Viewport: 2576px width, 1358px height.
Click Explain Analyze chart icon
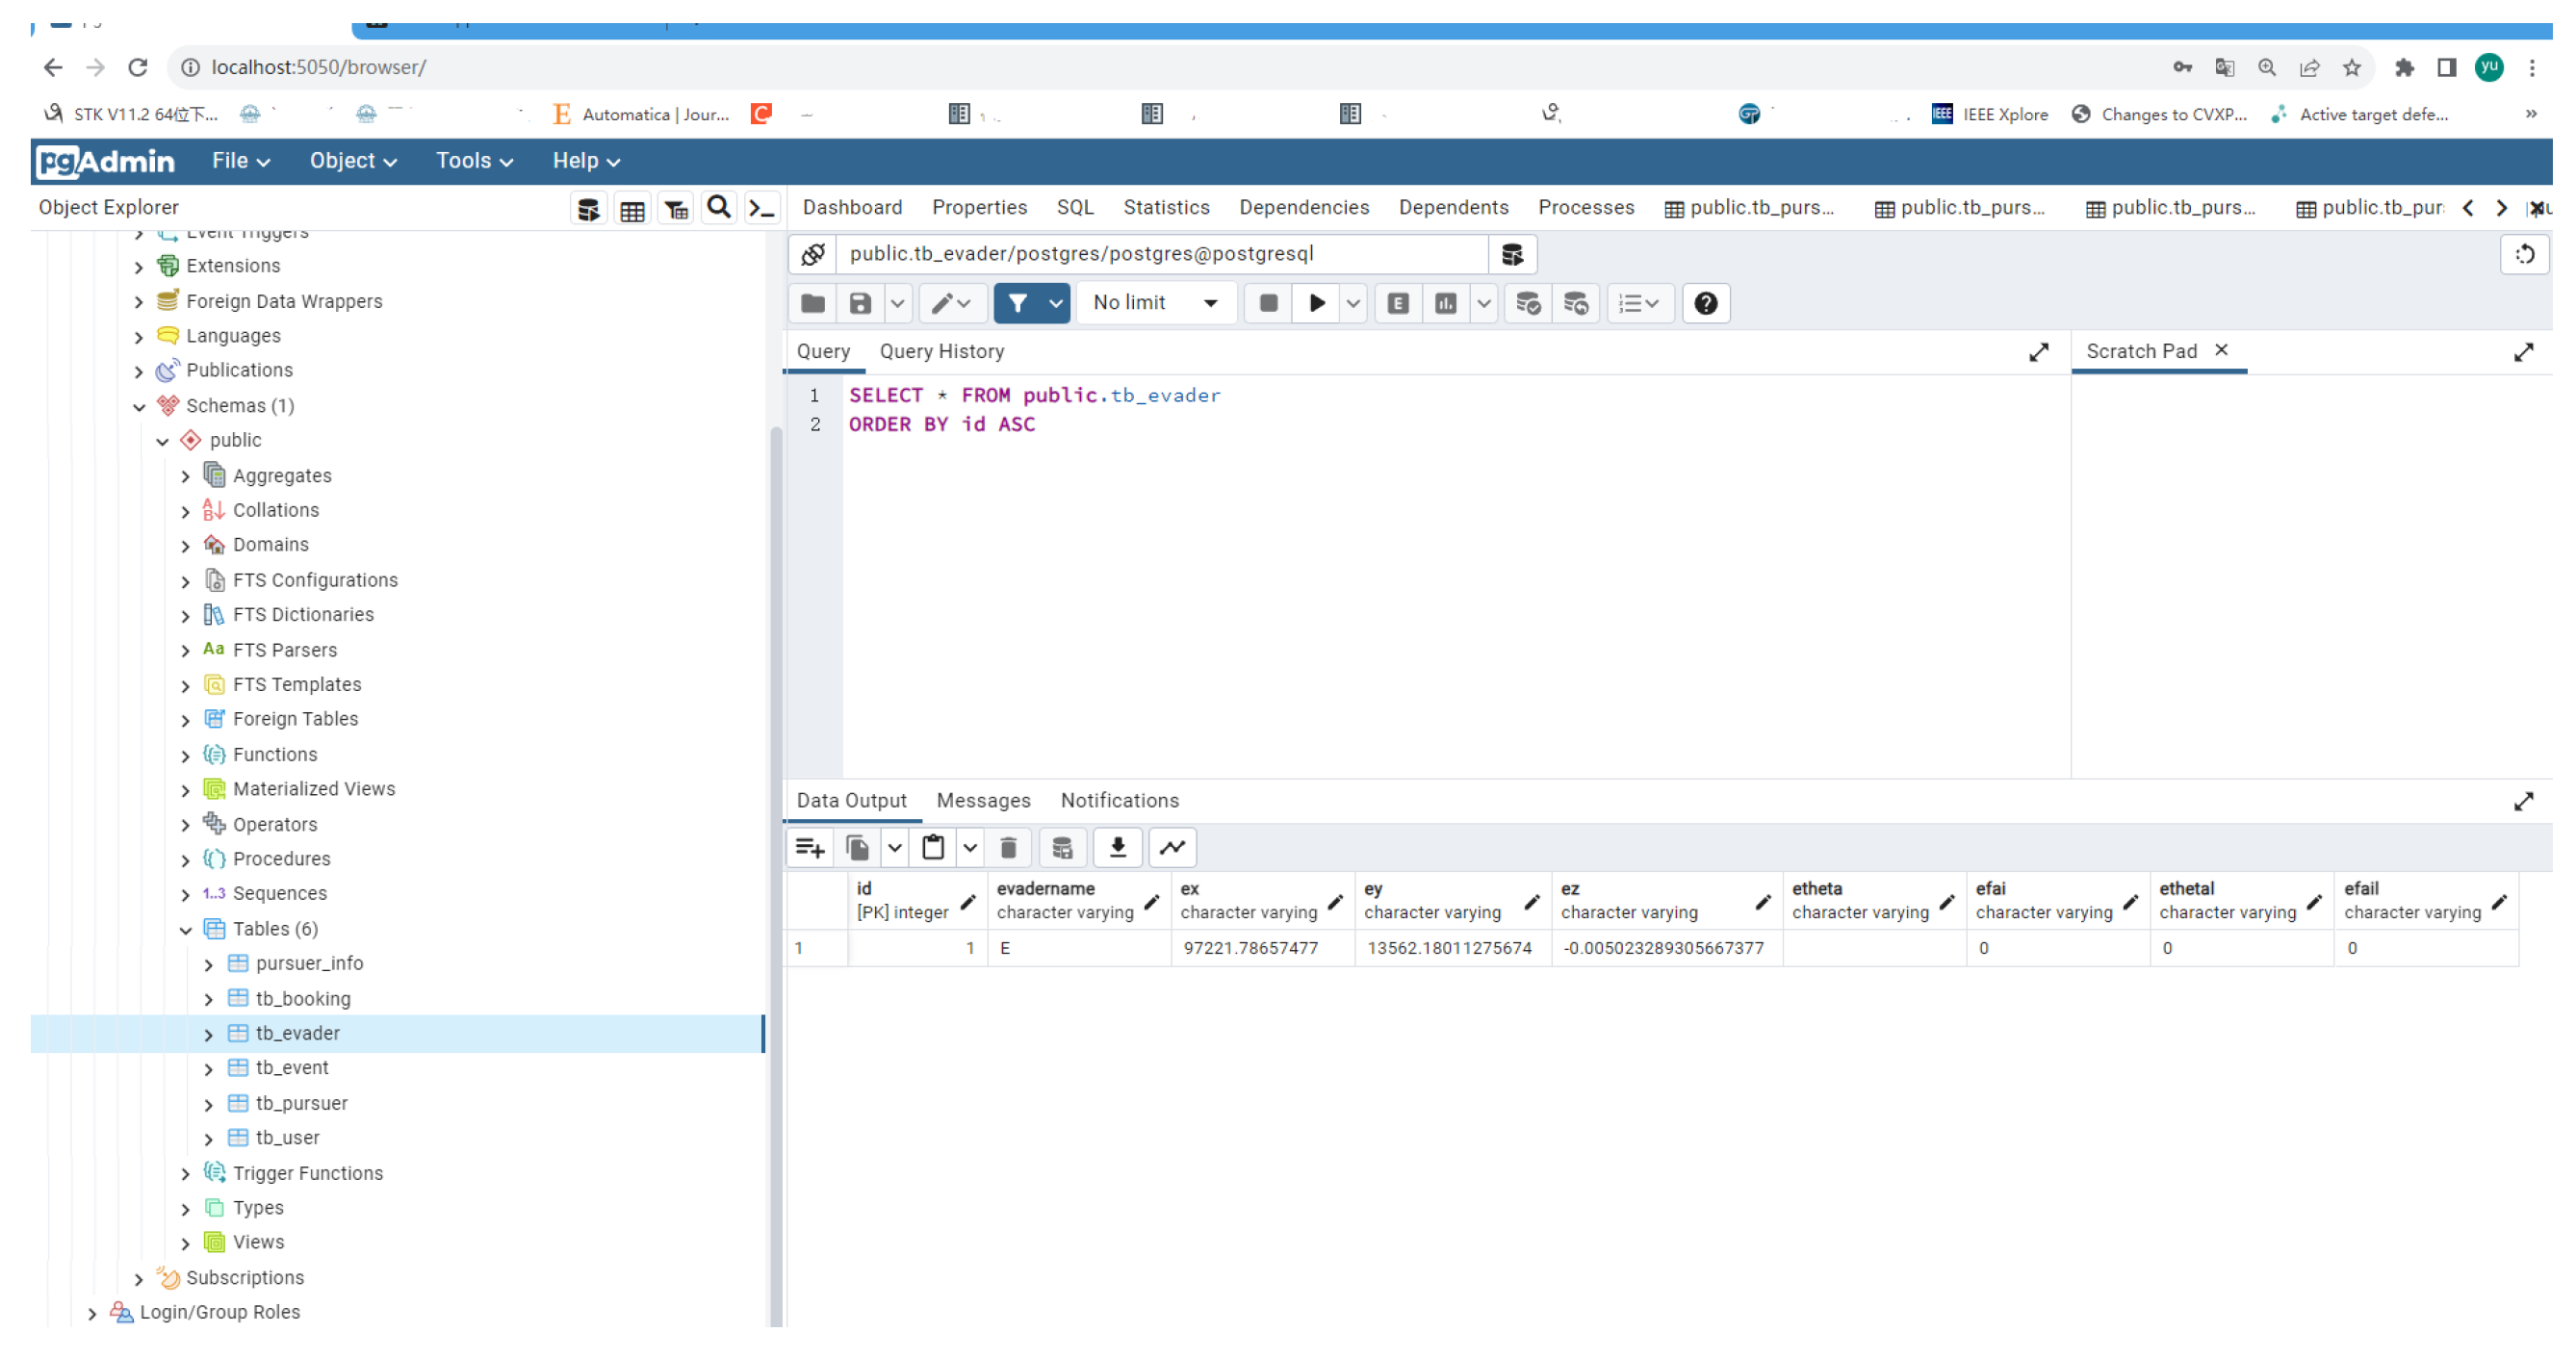tap(1445, 303)
